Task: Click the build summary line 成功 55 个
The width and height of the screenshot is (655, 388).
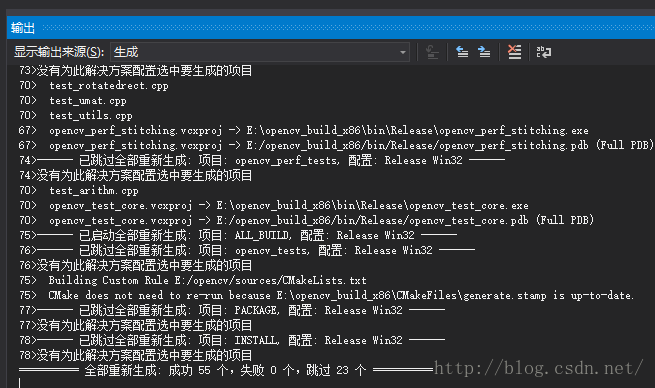Action: pos(226,370)
